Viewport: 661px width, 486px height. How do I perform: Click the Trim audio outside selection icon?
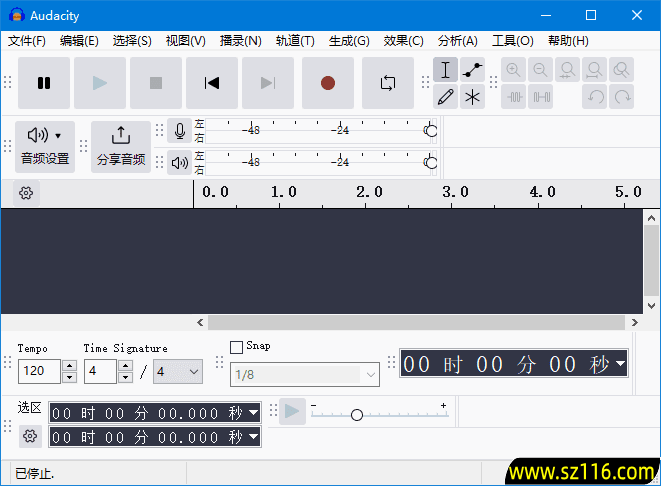(x=513, y=97)
